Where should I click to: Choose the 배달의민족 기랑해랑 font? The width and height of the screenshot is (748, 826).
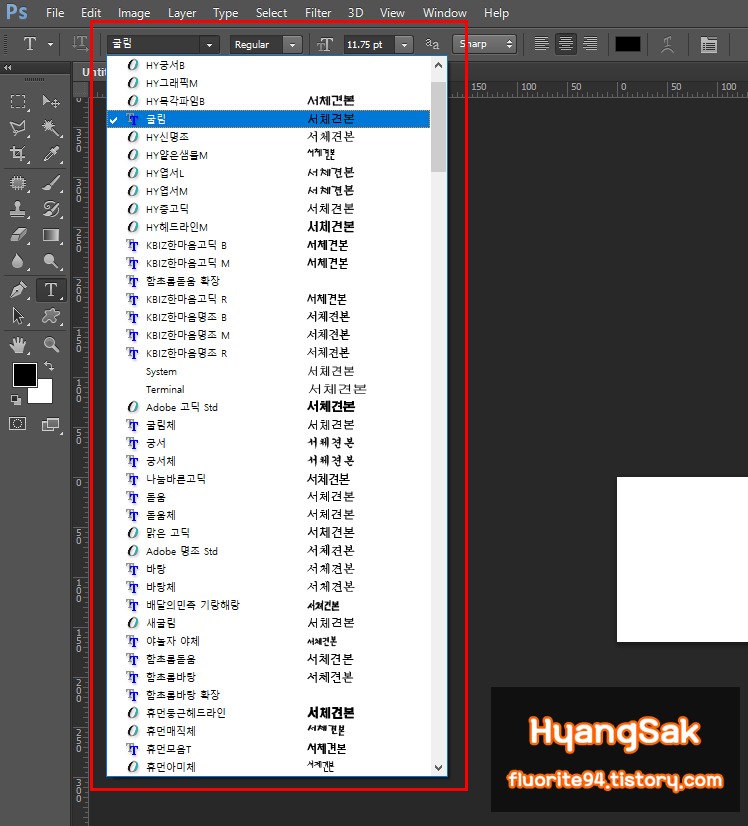(x=269, y=605)
